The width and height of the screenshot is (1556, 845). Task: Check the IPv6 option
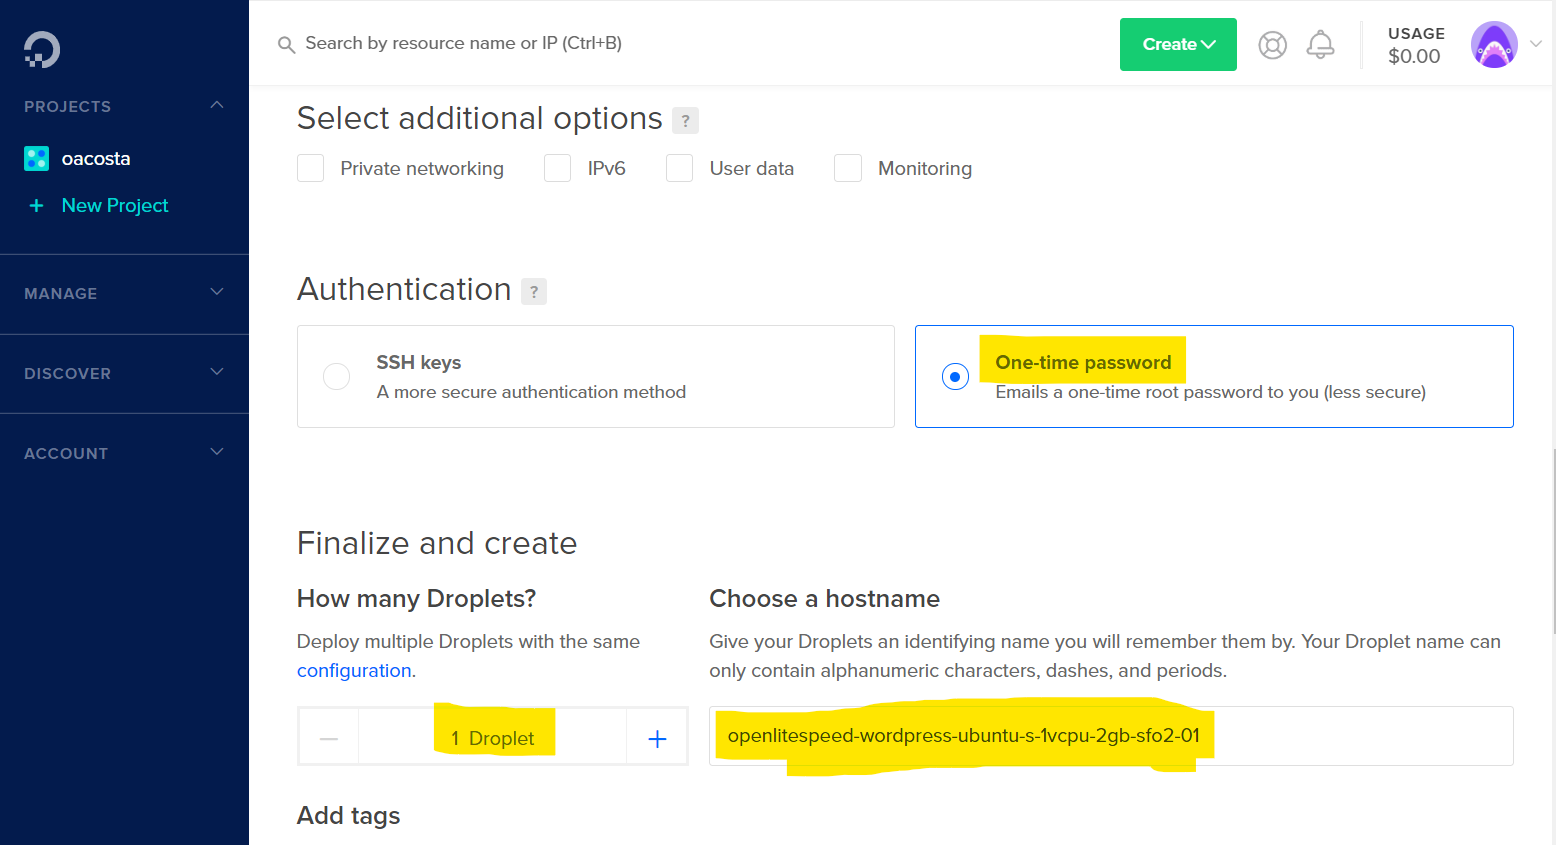click(557, 168)
